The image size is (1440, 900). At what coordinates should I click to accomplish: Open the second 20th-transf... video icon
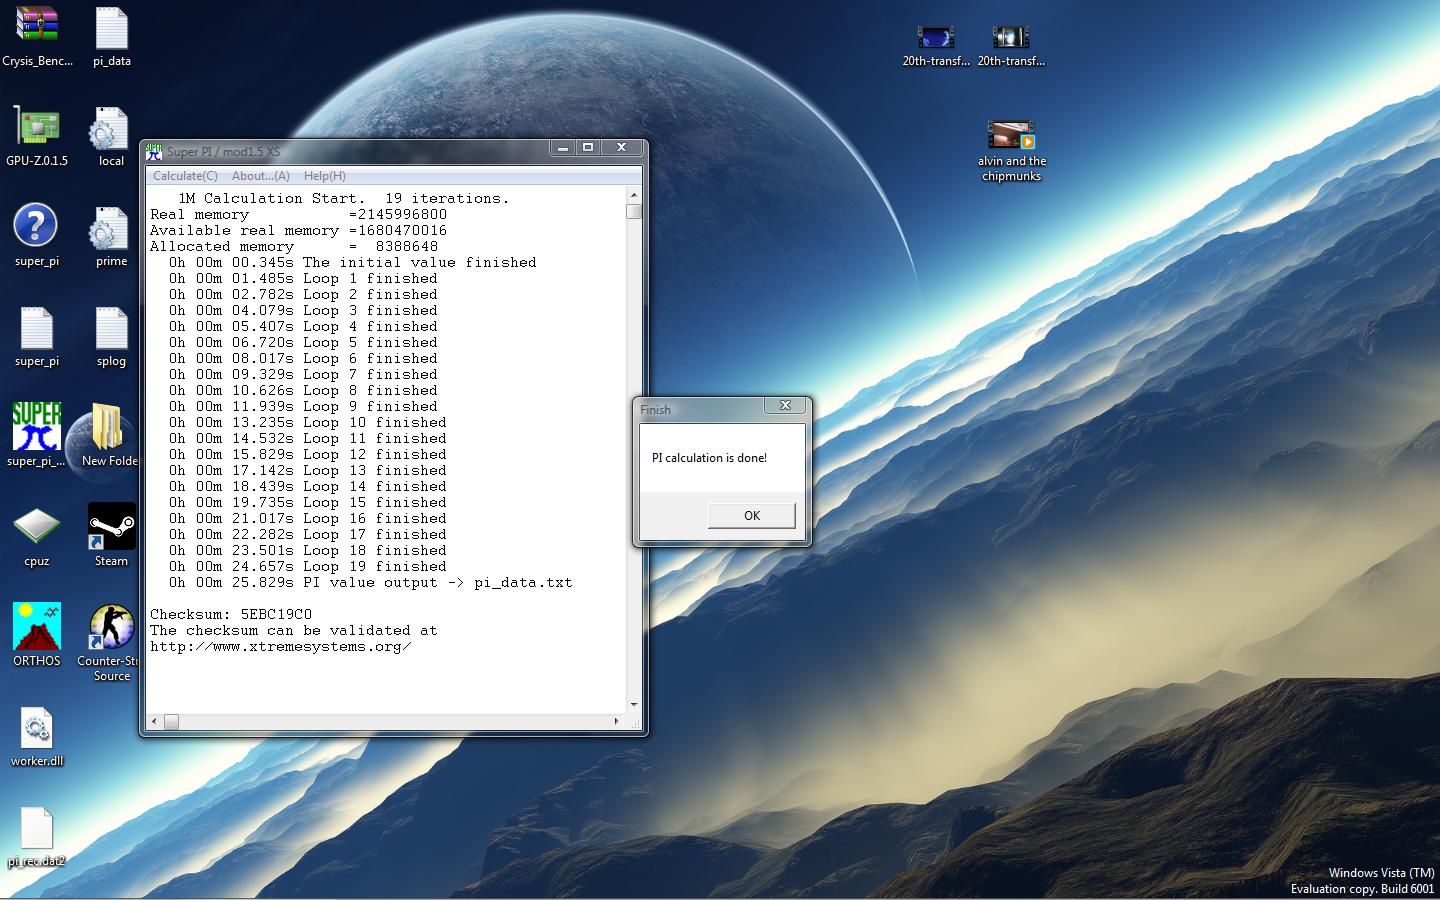[x=1011, y=44]
